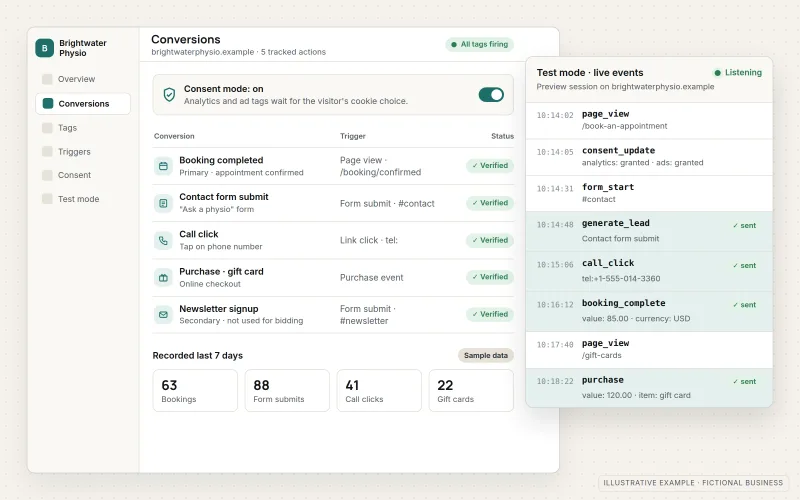Click the Purchase event trigger text
Image resolution: width=800 pixels, height=500 pixels.
371,278
